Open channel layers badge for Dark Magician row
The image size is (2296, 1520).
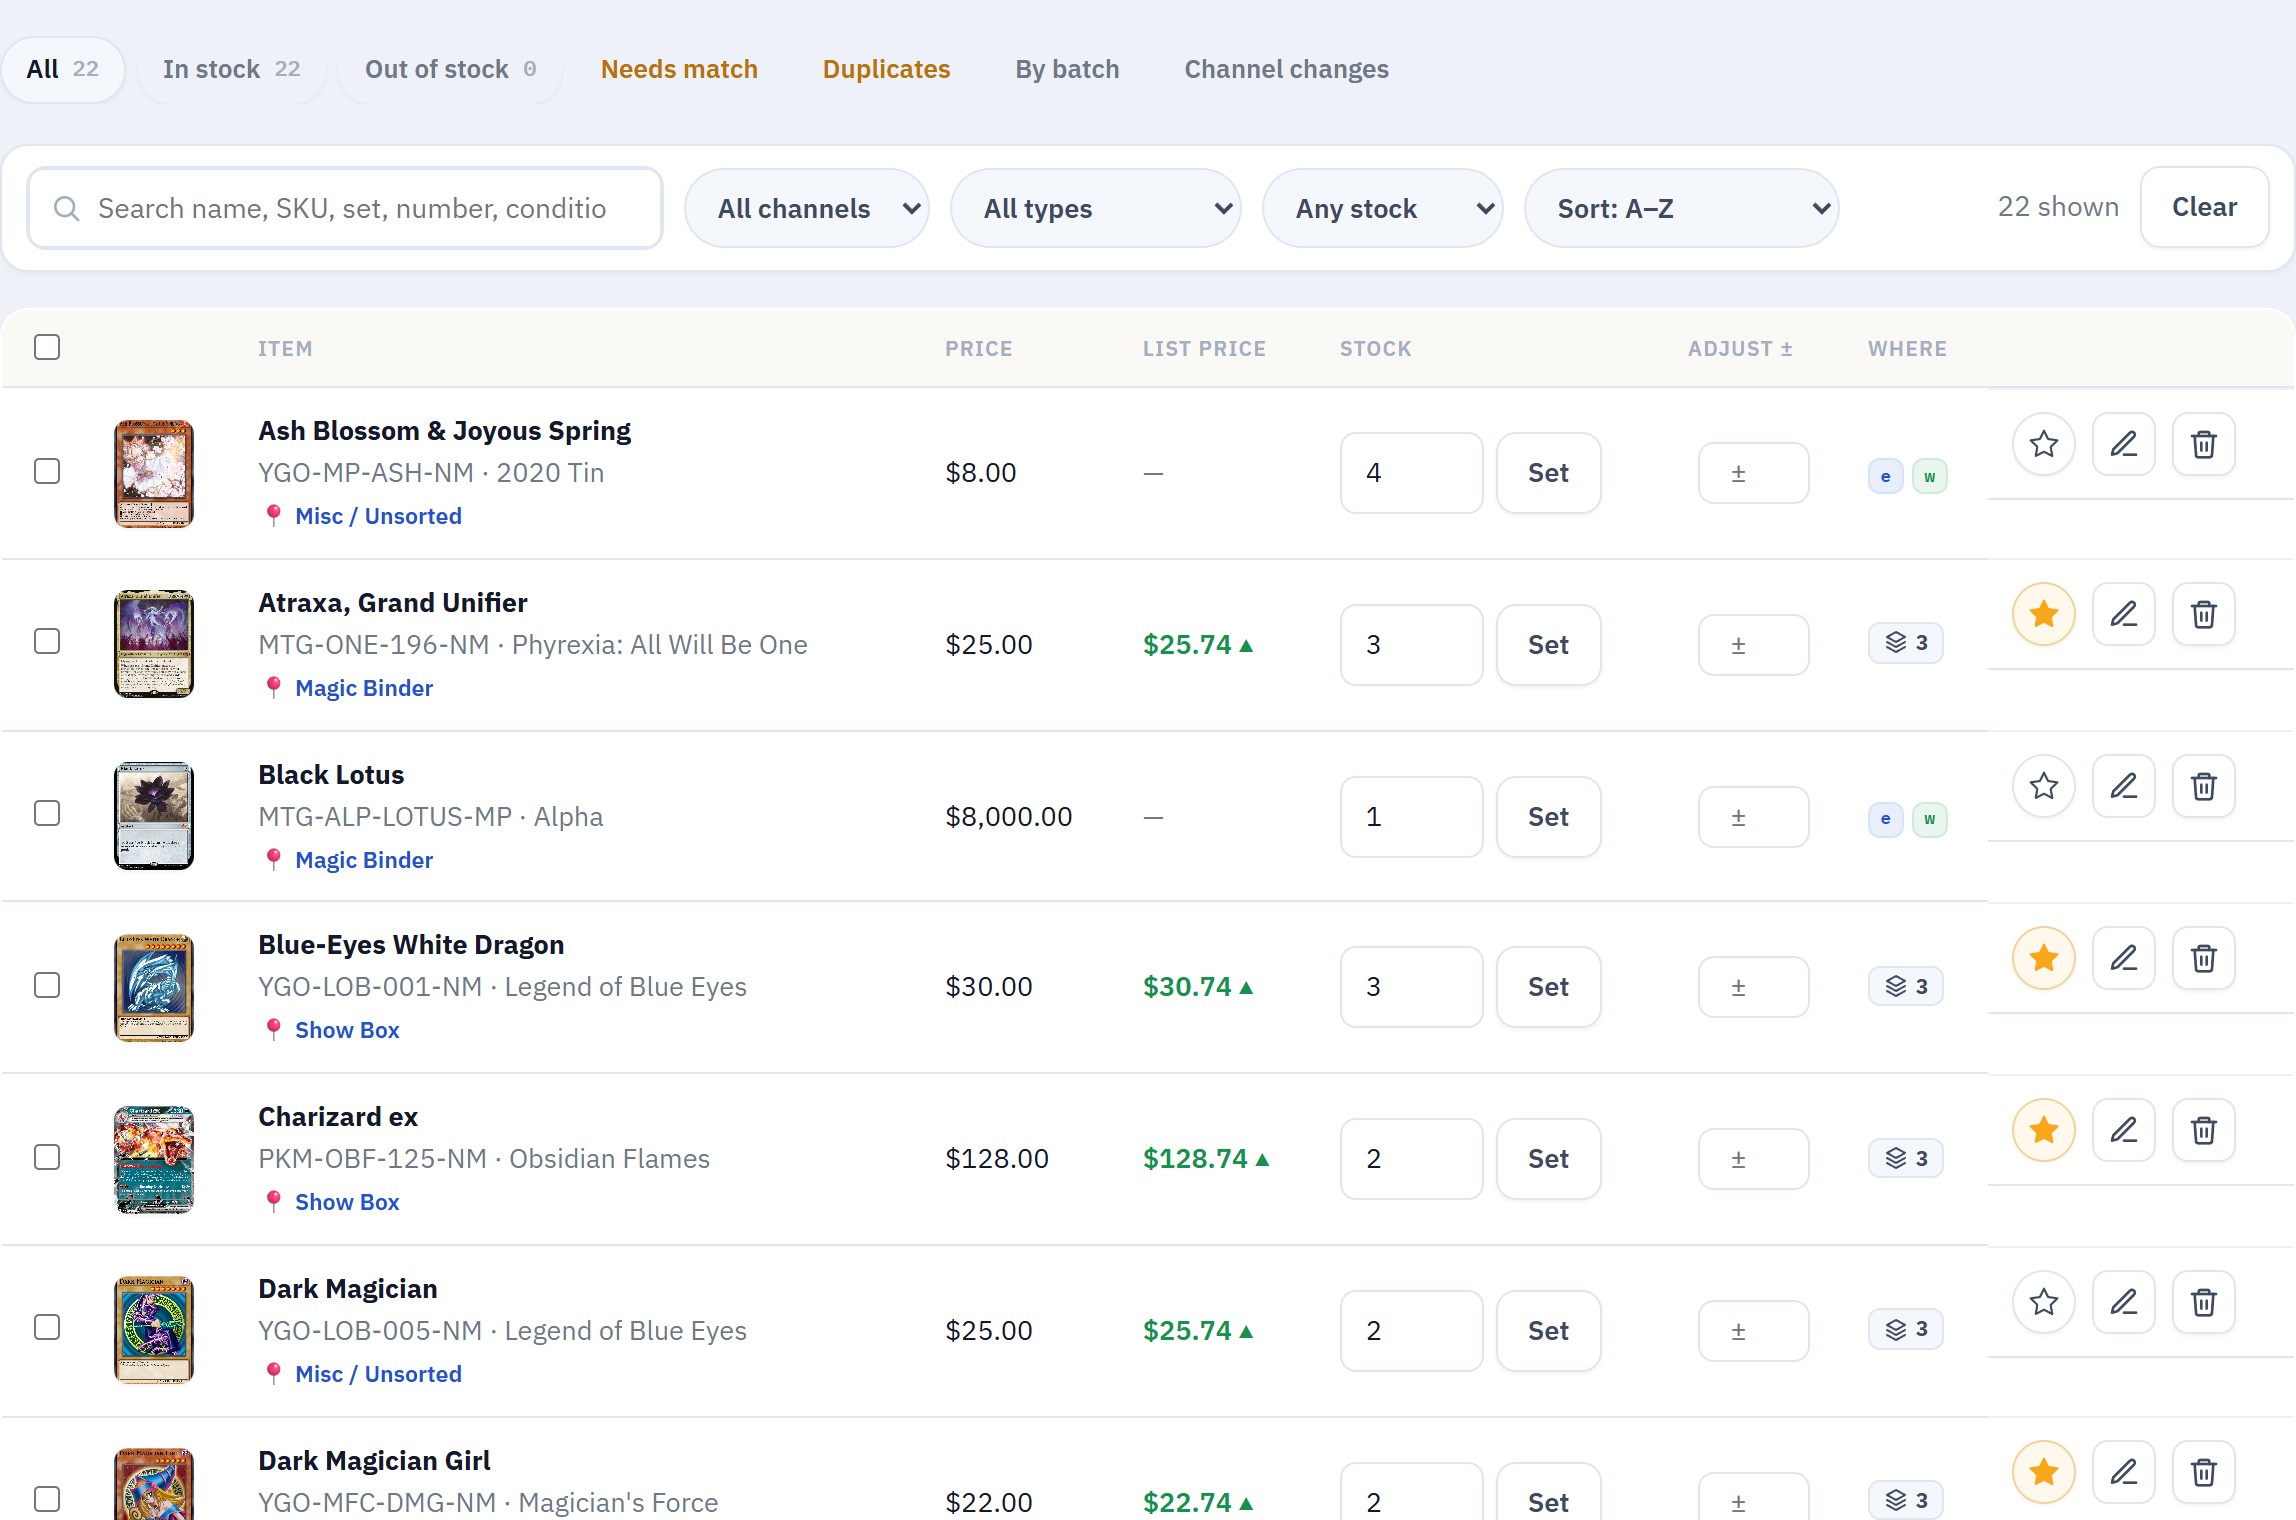tap(1906, 1329)
